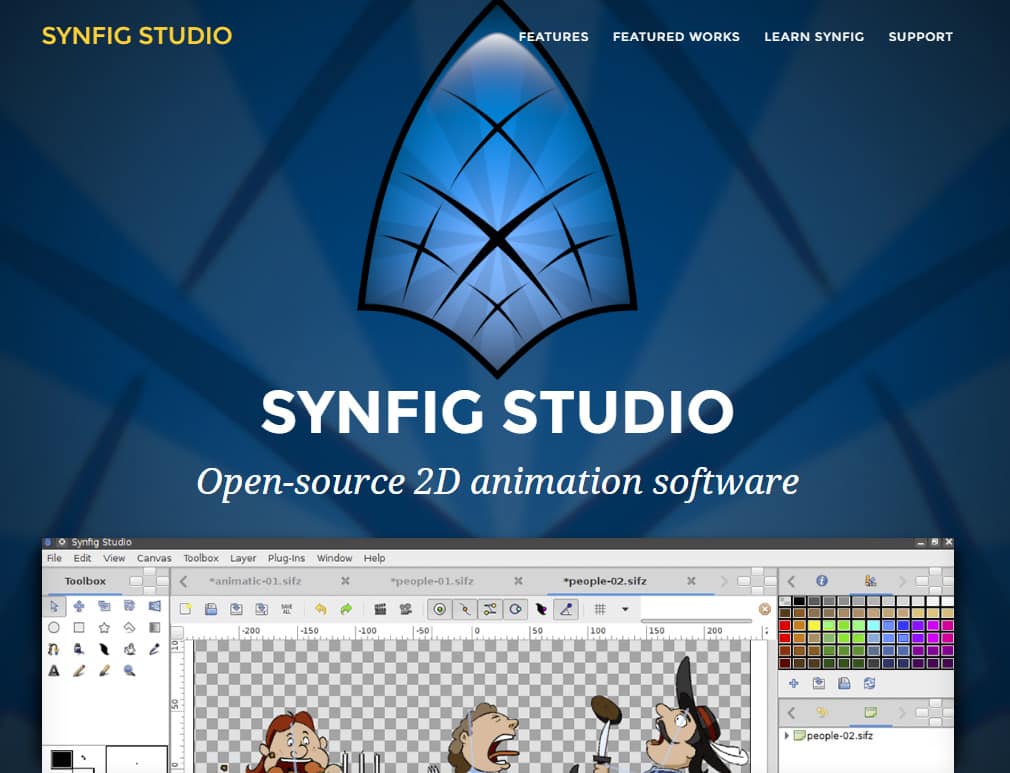
Task: Select the Spline tool
Action: pyautogui.click(x=54, y=649)
